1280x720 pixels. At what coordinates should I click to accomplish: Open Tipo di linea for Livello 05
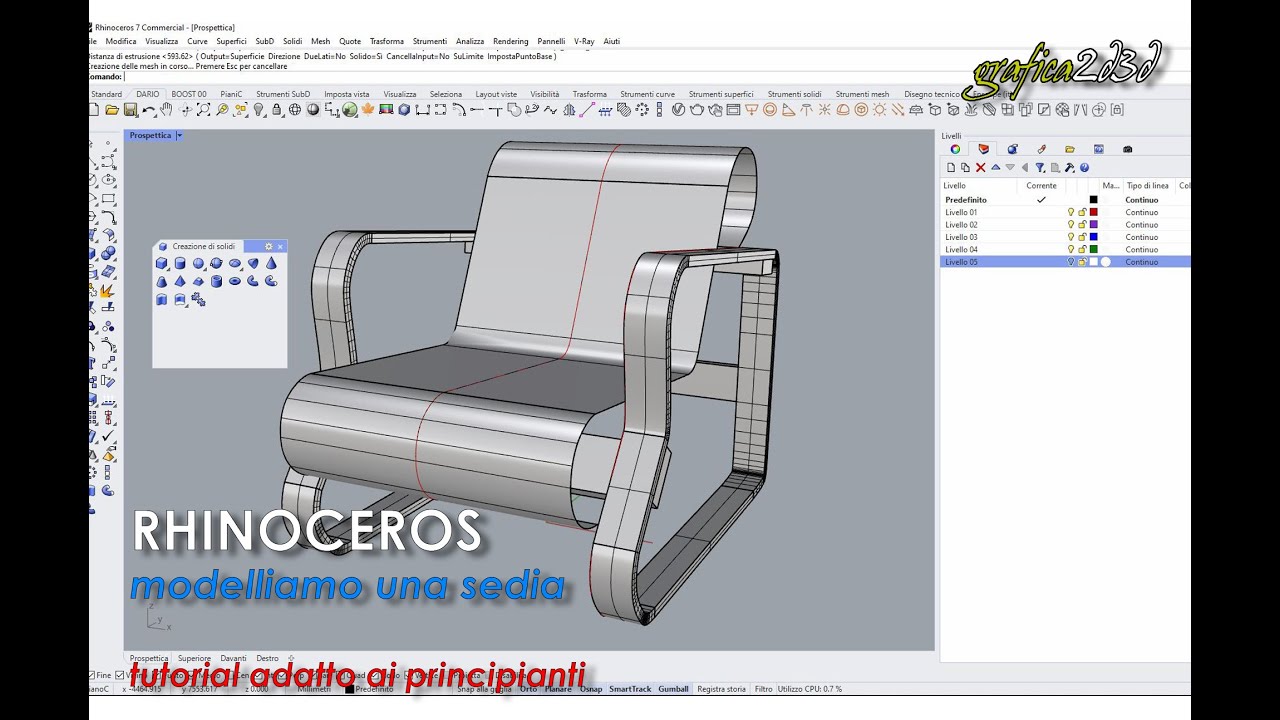coord(1141,261)
